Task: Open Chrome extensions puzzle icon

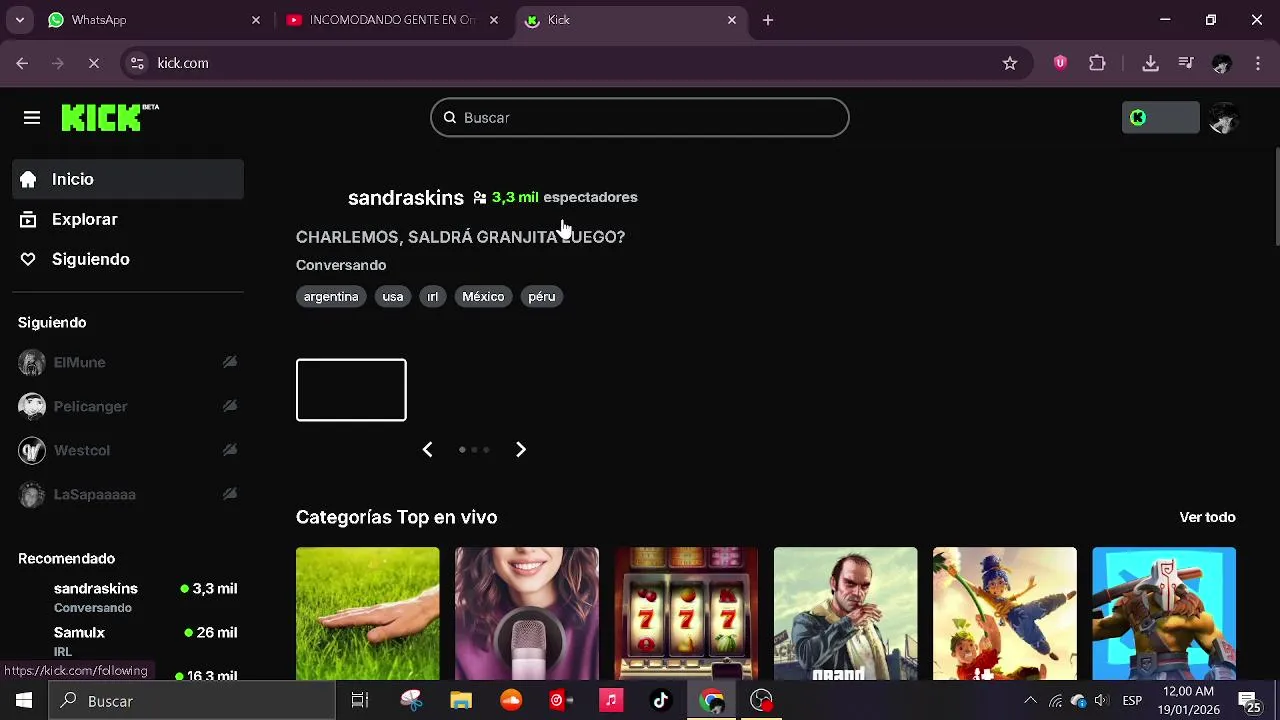Action: (1097, 63)
